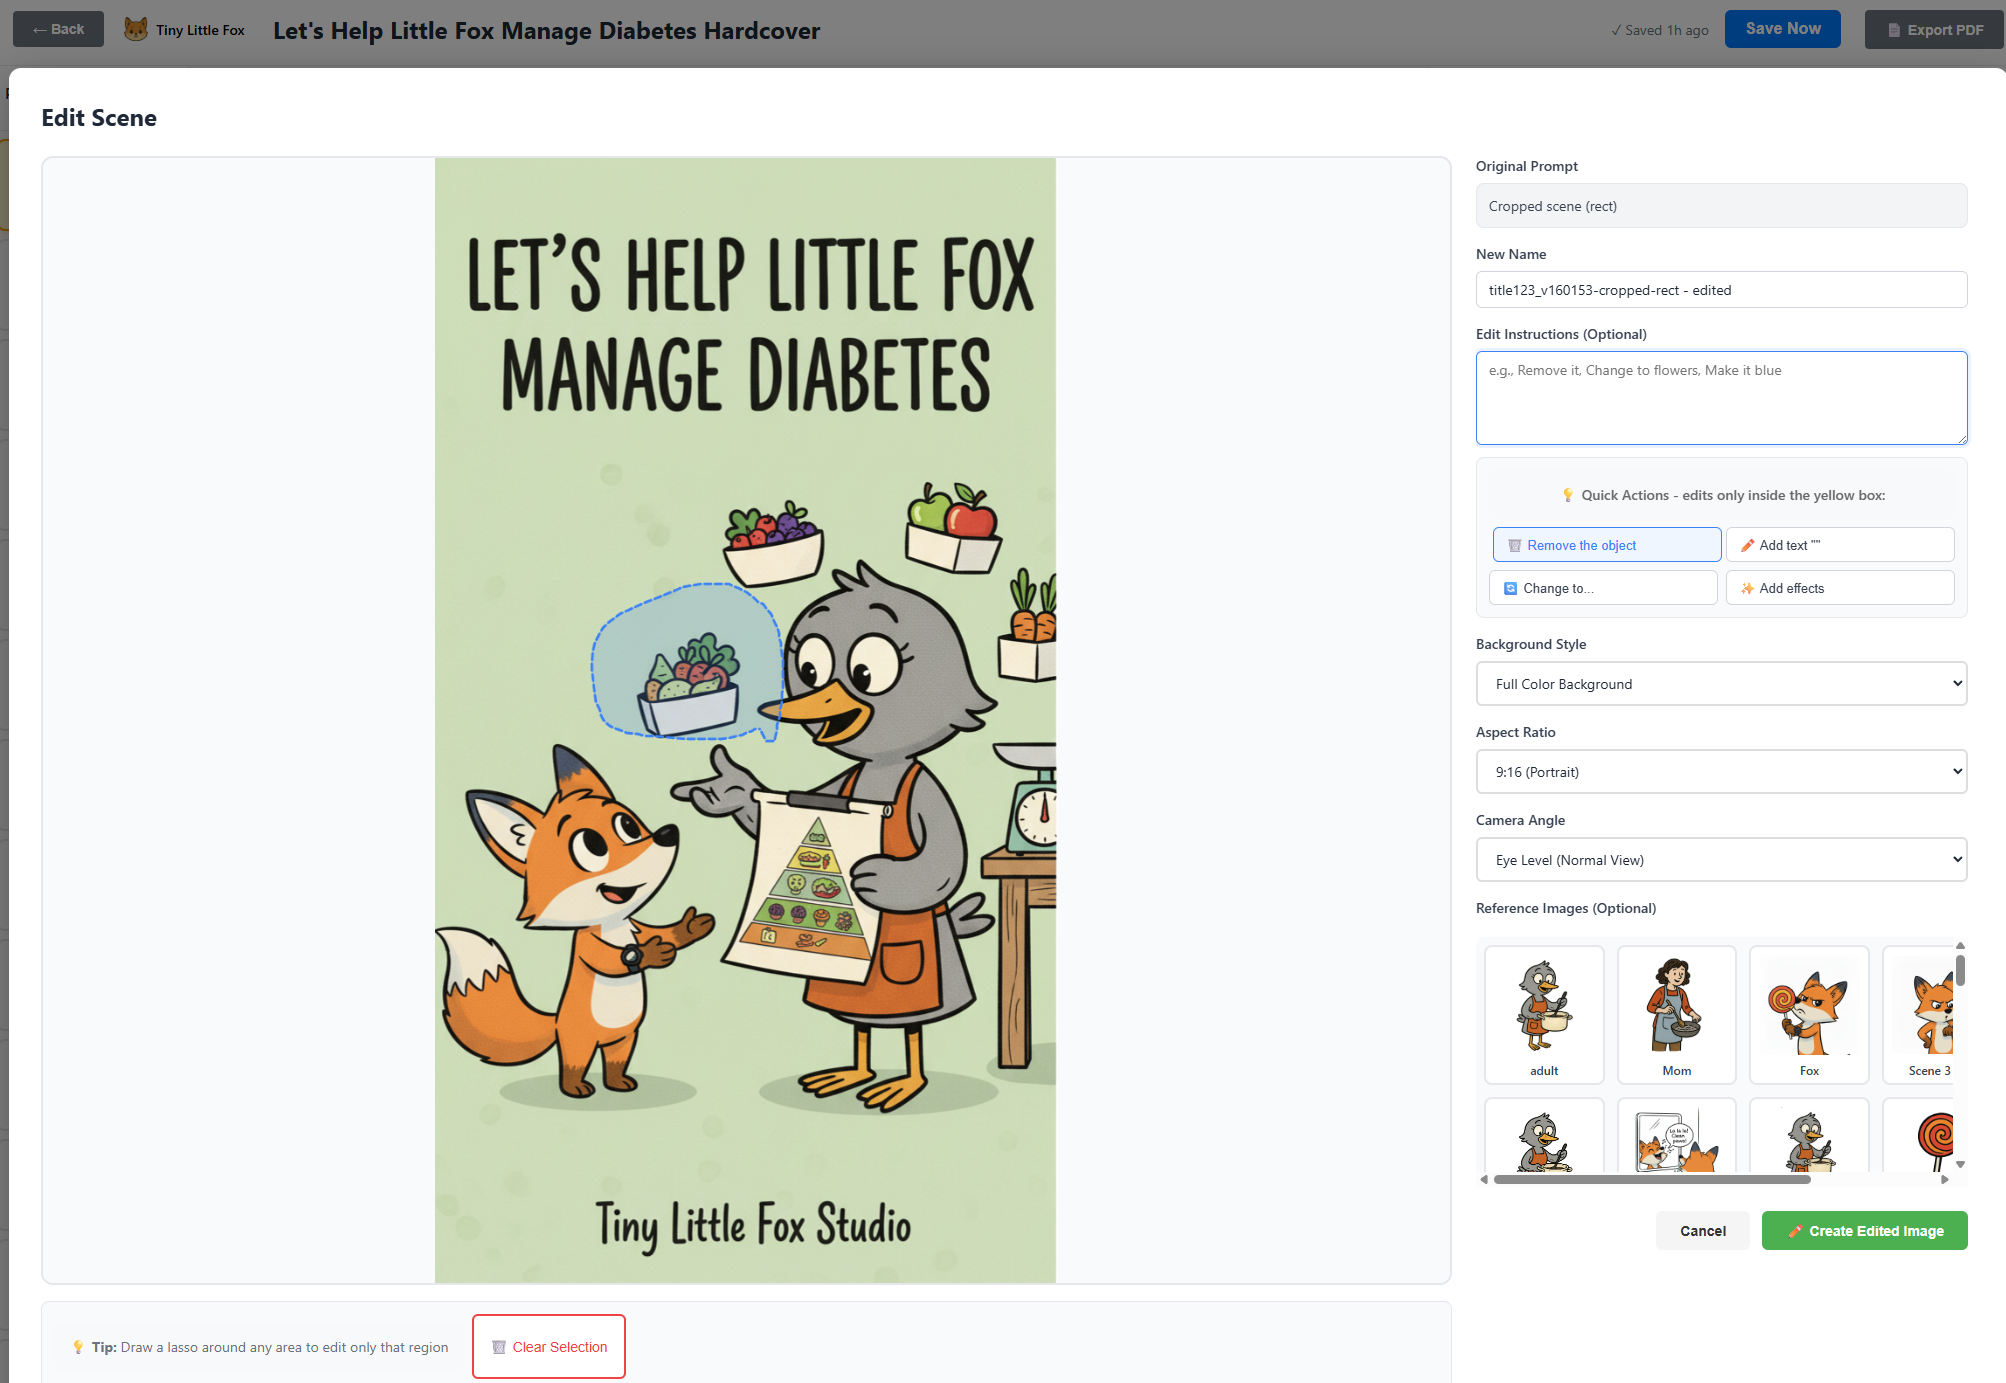Image resolution: width=2006 pixels, height=1383 pixels.
Task: Select the adult reference image
Action: tap(1544, 1014)
